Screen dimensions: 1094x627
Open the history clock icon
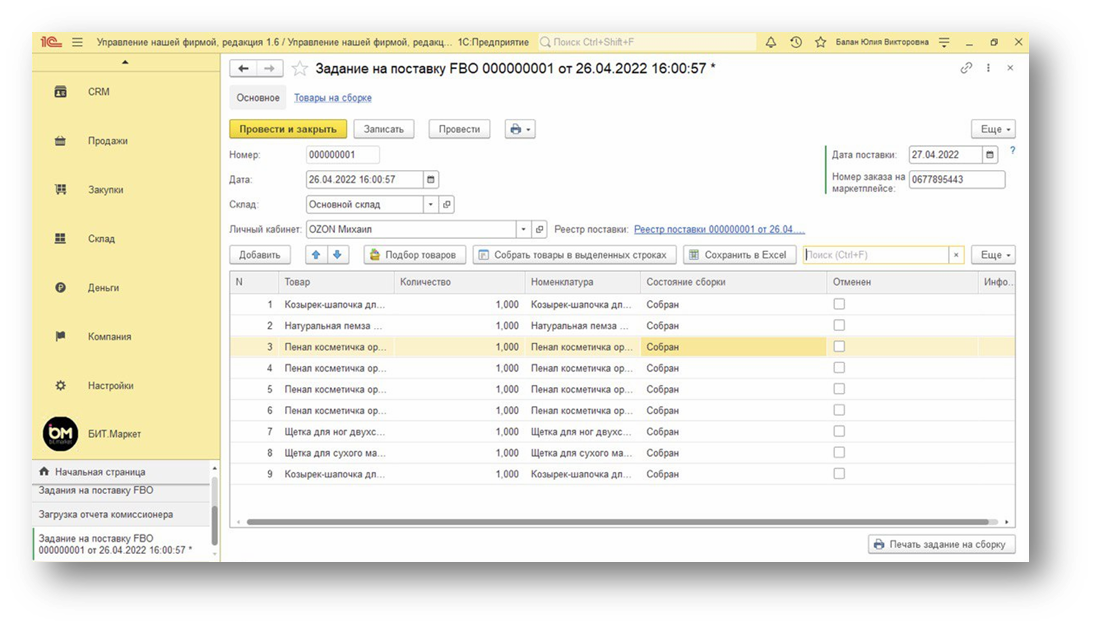796,43
